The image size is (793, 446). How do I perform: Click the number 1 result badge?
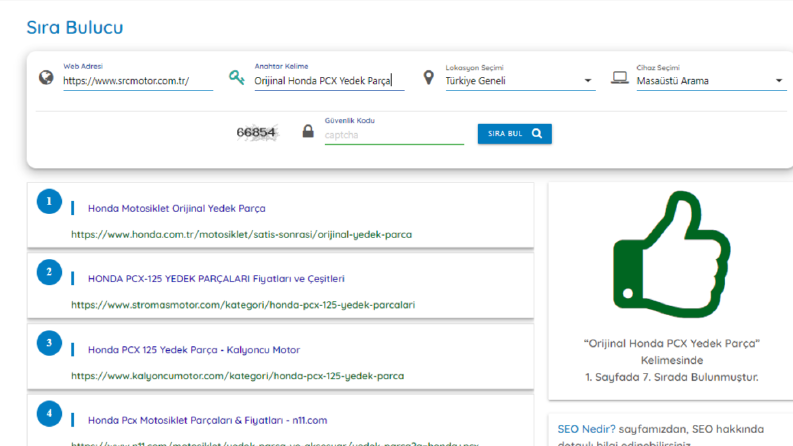[x=49, y=201]
